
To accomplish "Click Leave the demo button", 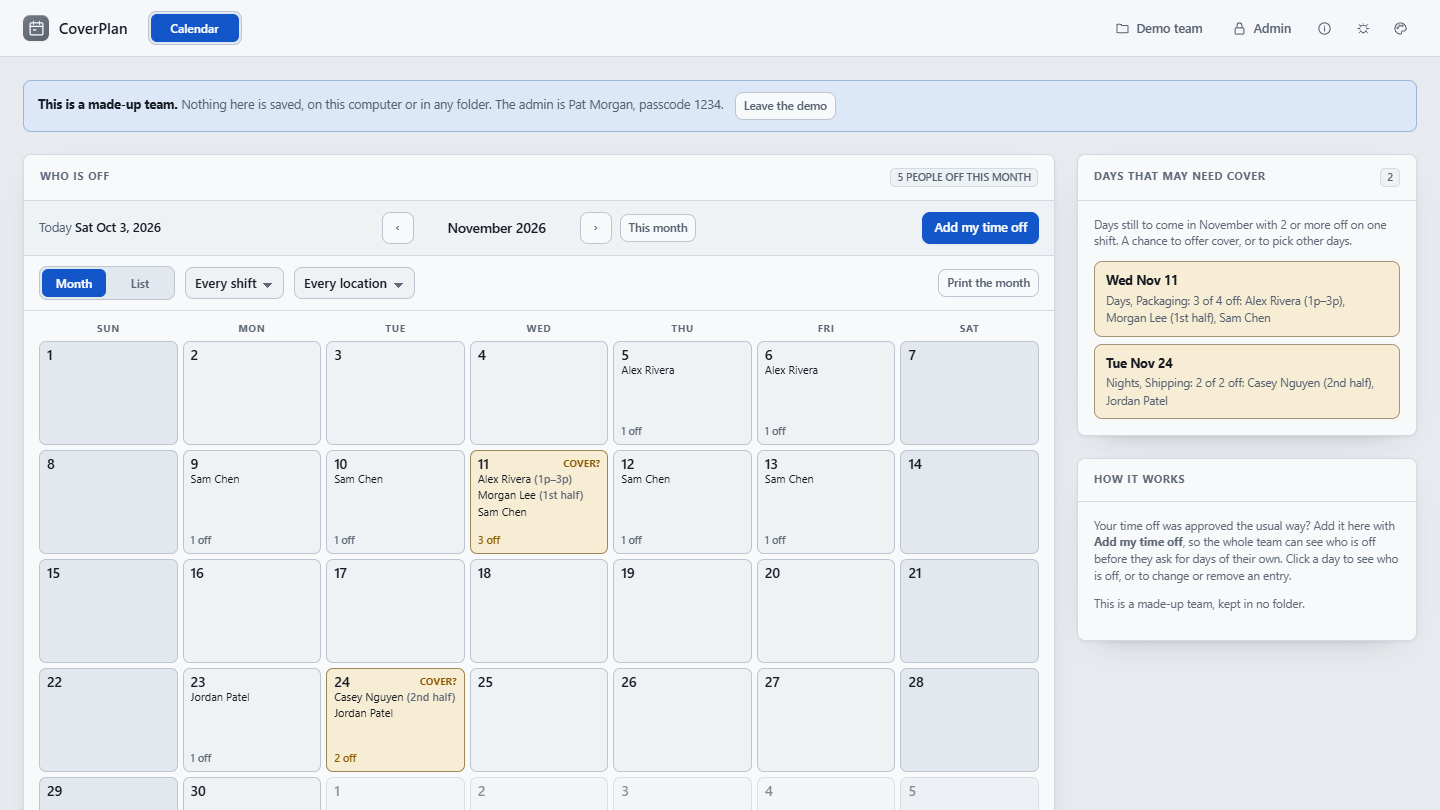I will [785, 106].
